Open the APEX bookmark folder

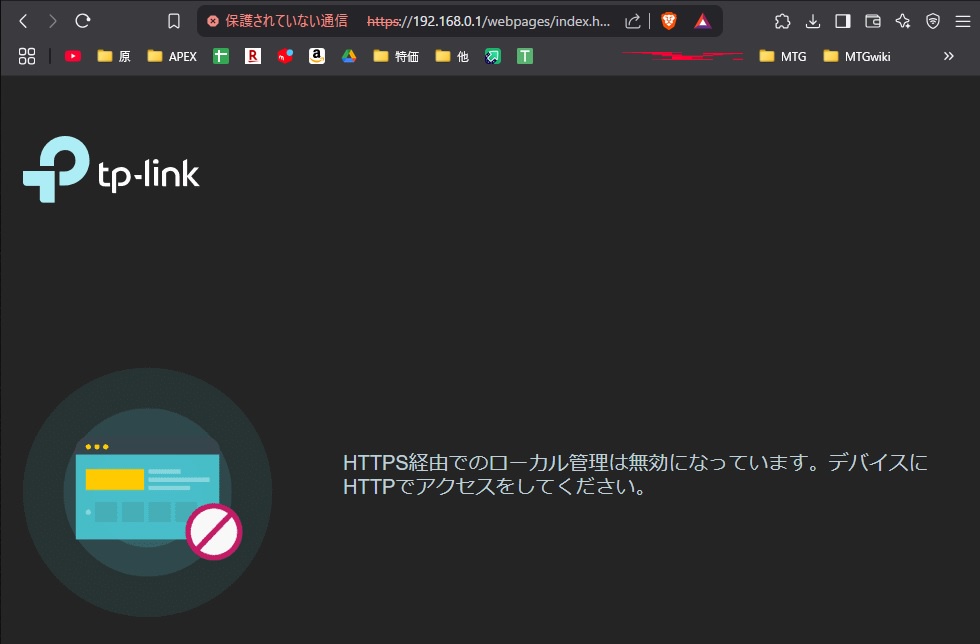172,56
